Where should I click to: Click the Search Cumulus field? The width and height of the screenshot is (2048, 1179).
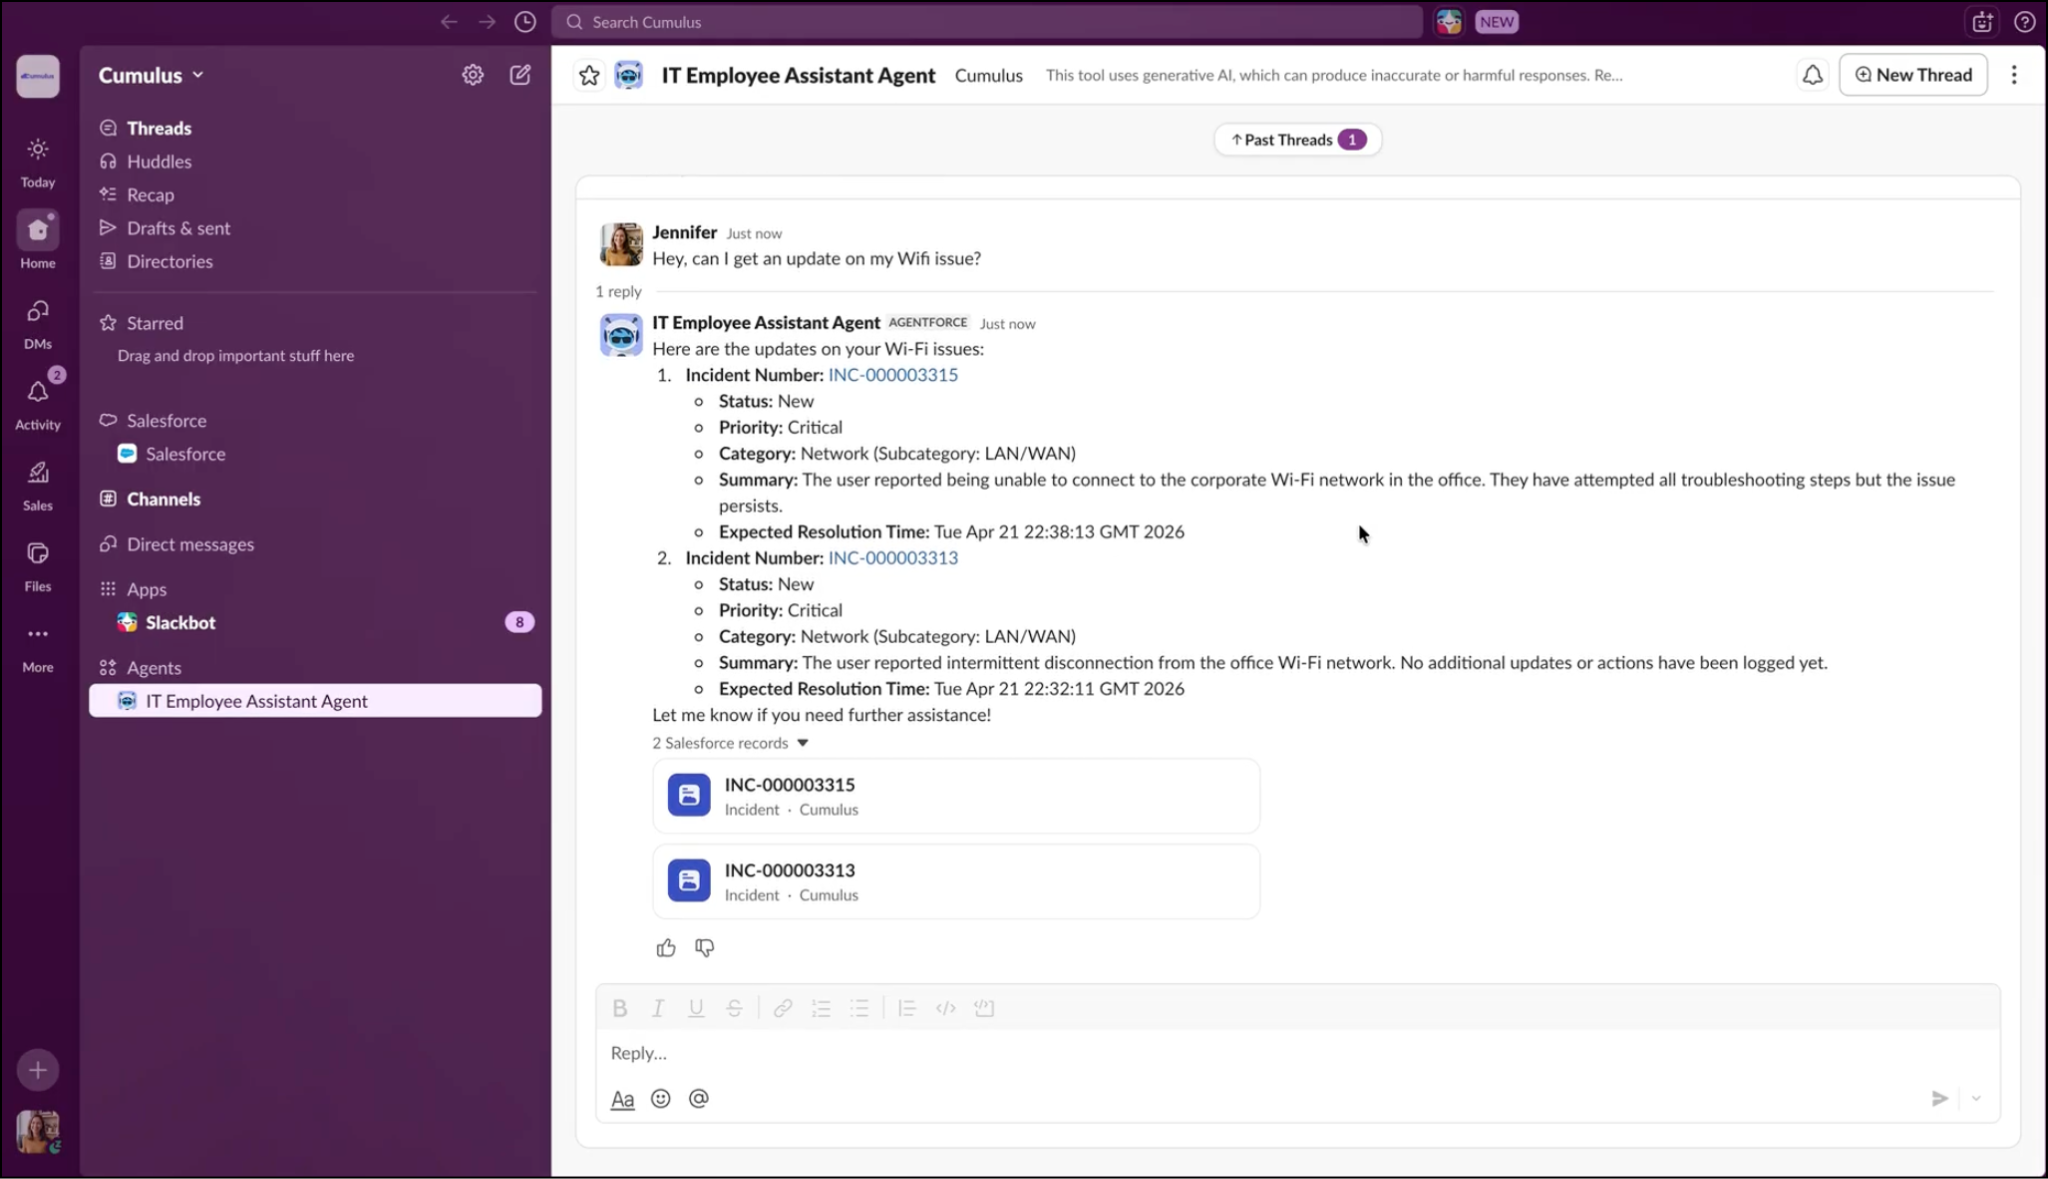pyautogui.click(x=987, y=22)
